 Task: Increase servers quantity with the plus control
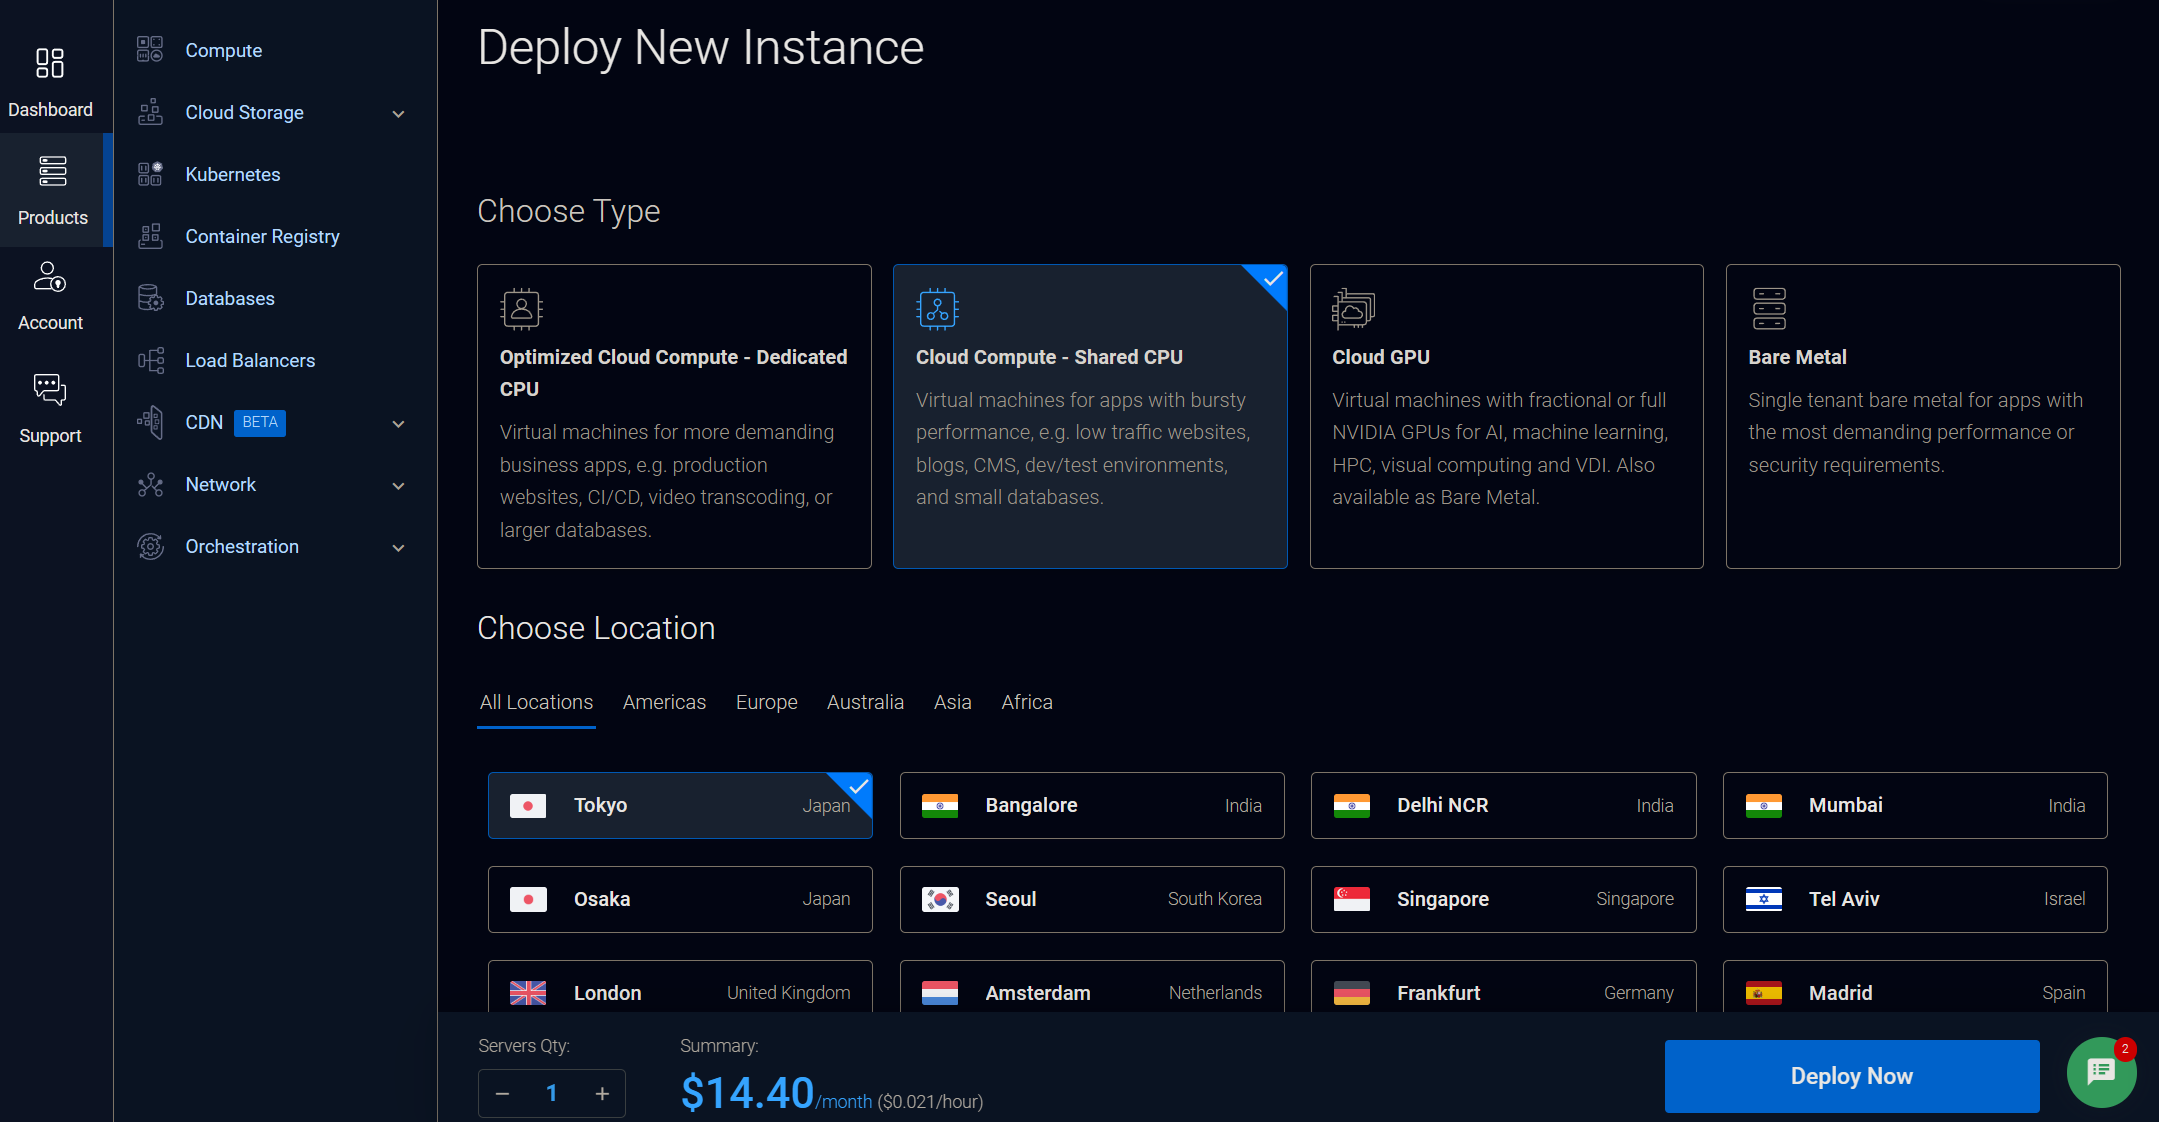(x=601, y=1093)
